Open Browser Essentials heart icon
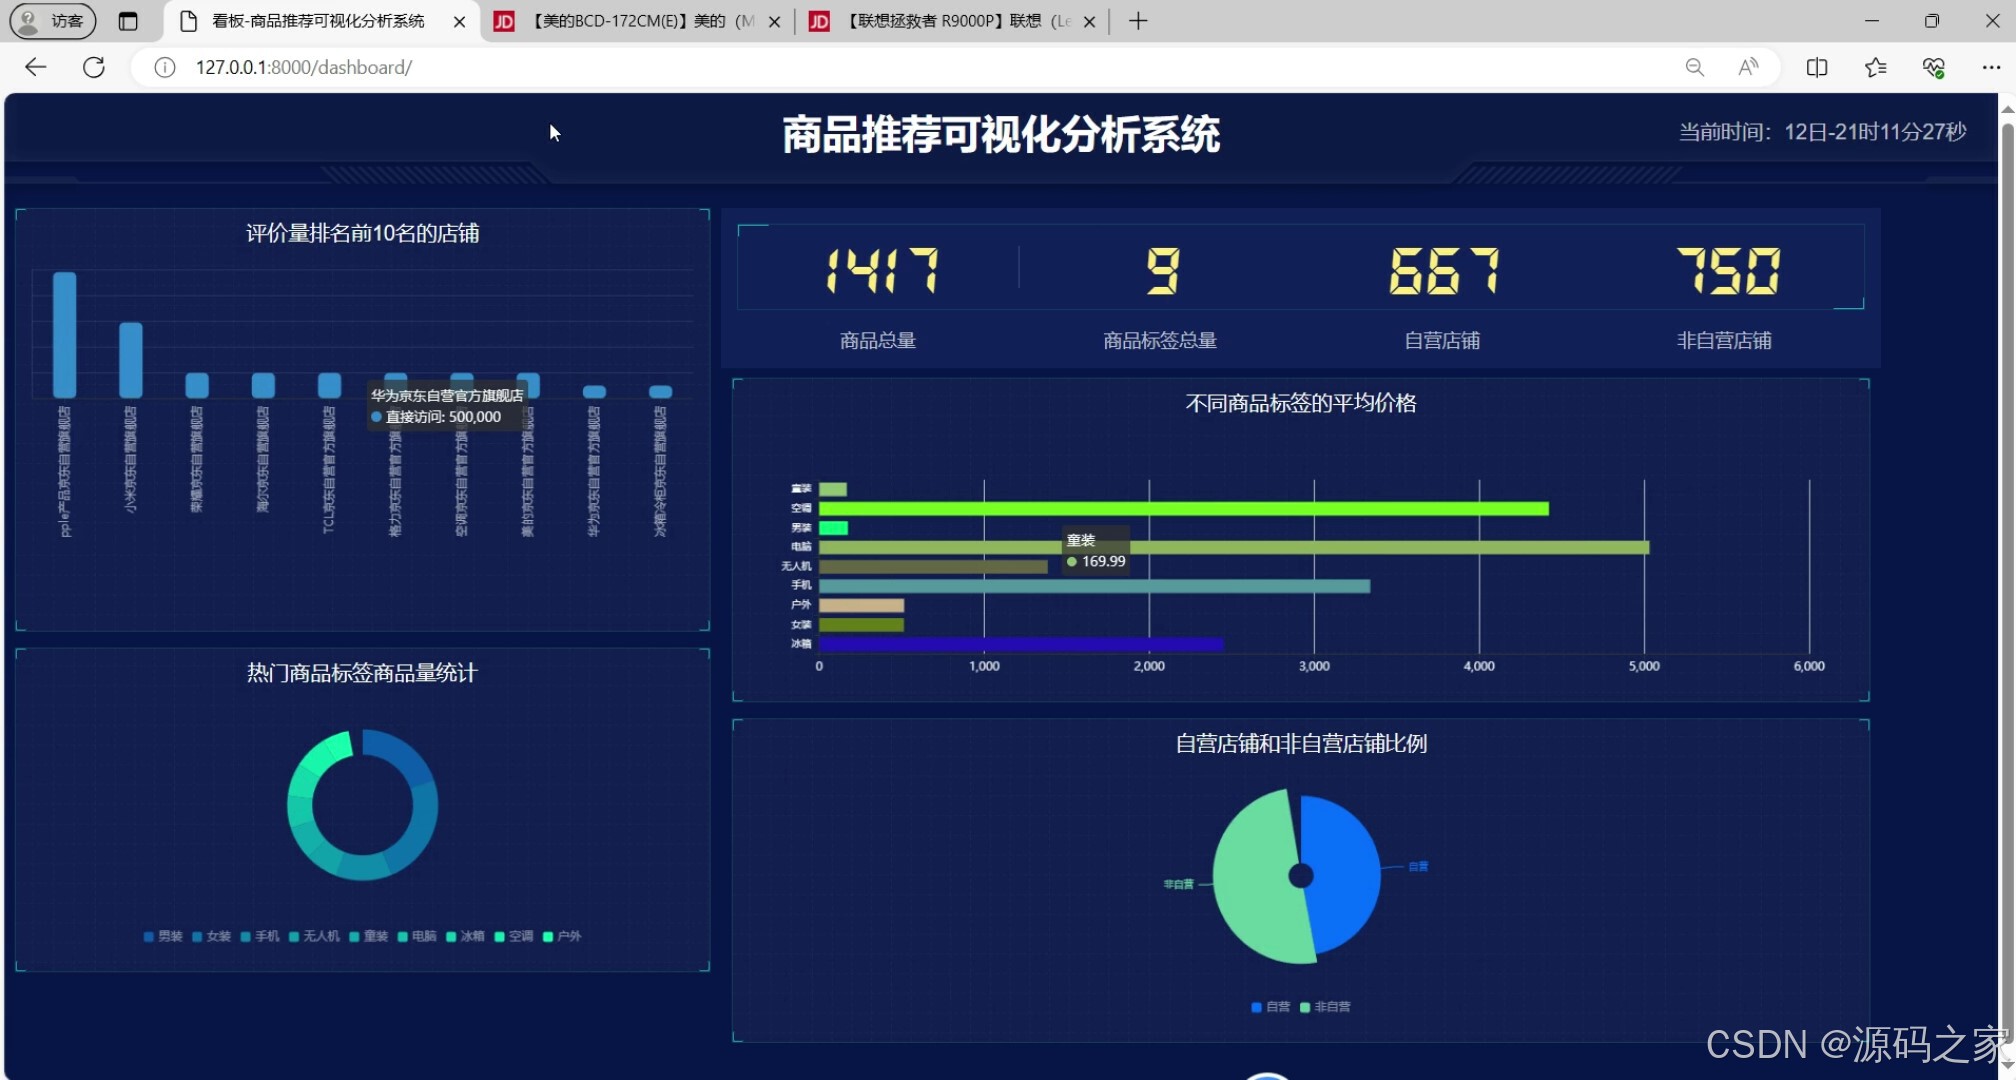The width and height of the screenshot is (2016, 1080). pos(1933,67)
